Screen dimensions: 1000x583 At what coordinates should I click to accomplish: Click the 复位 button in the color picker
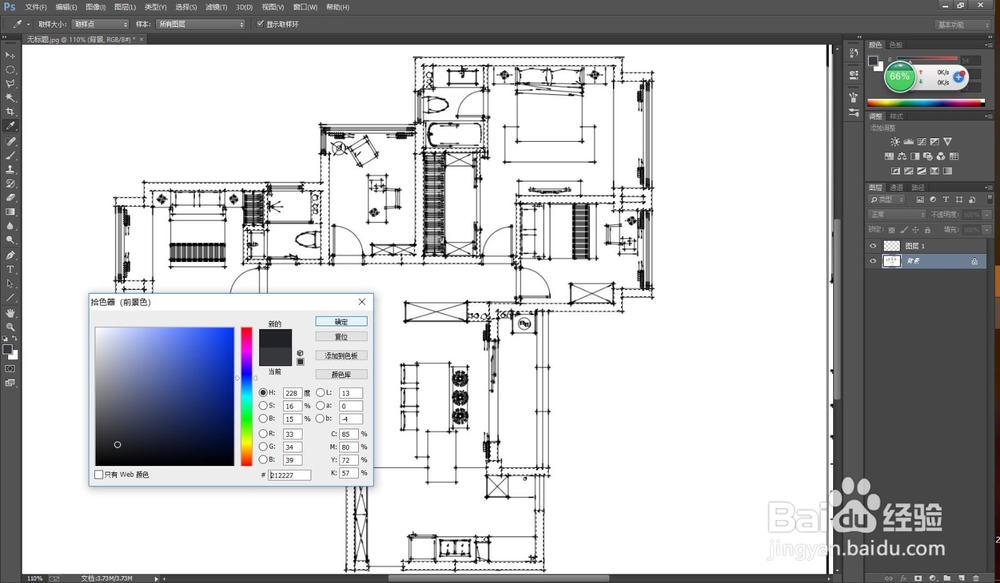[341, 337]
